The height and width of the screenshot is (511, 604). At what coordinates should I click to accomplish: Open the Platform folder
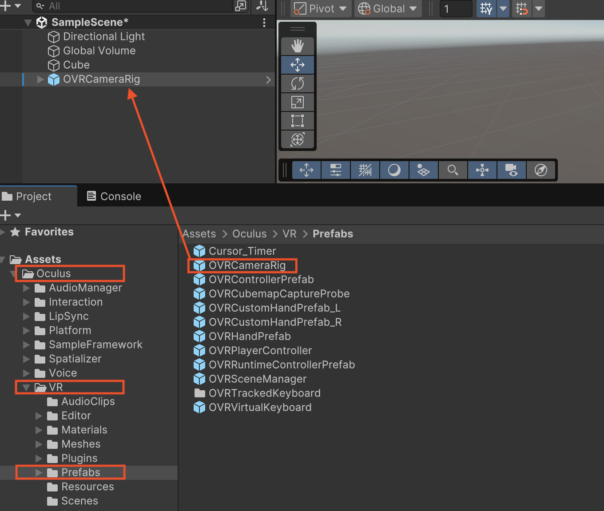coord(70,330)
